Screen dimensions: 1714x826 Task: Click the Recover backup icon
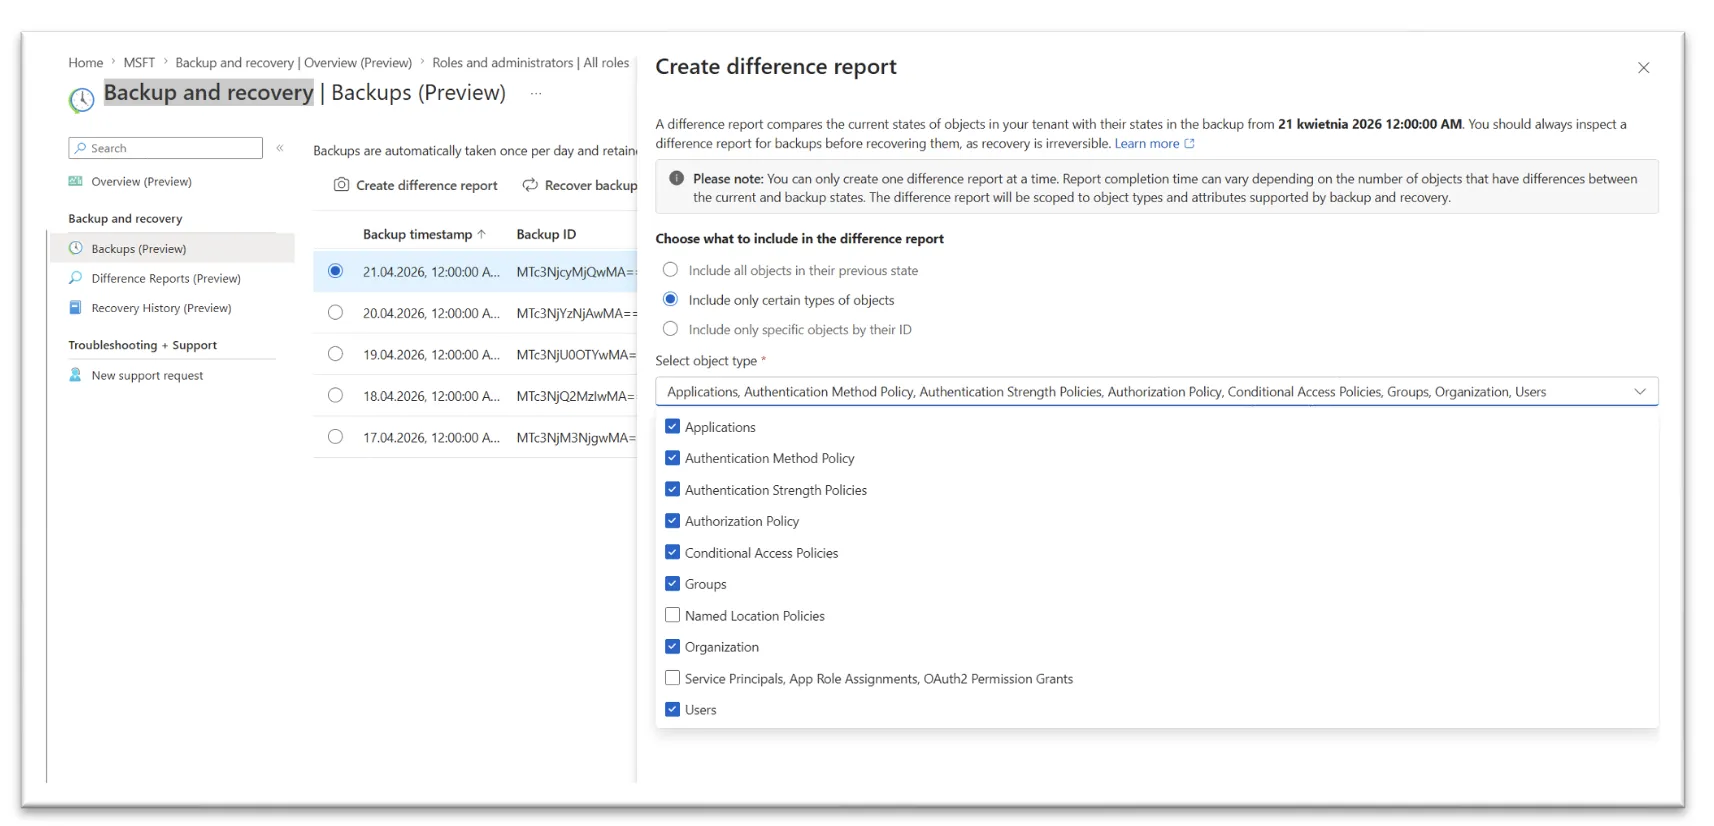(x=530, y=185)
